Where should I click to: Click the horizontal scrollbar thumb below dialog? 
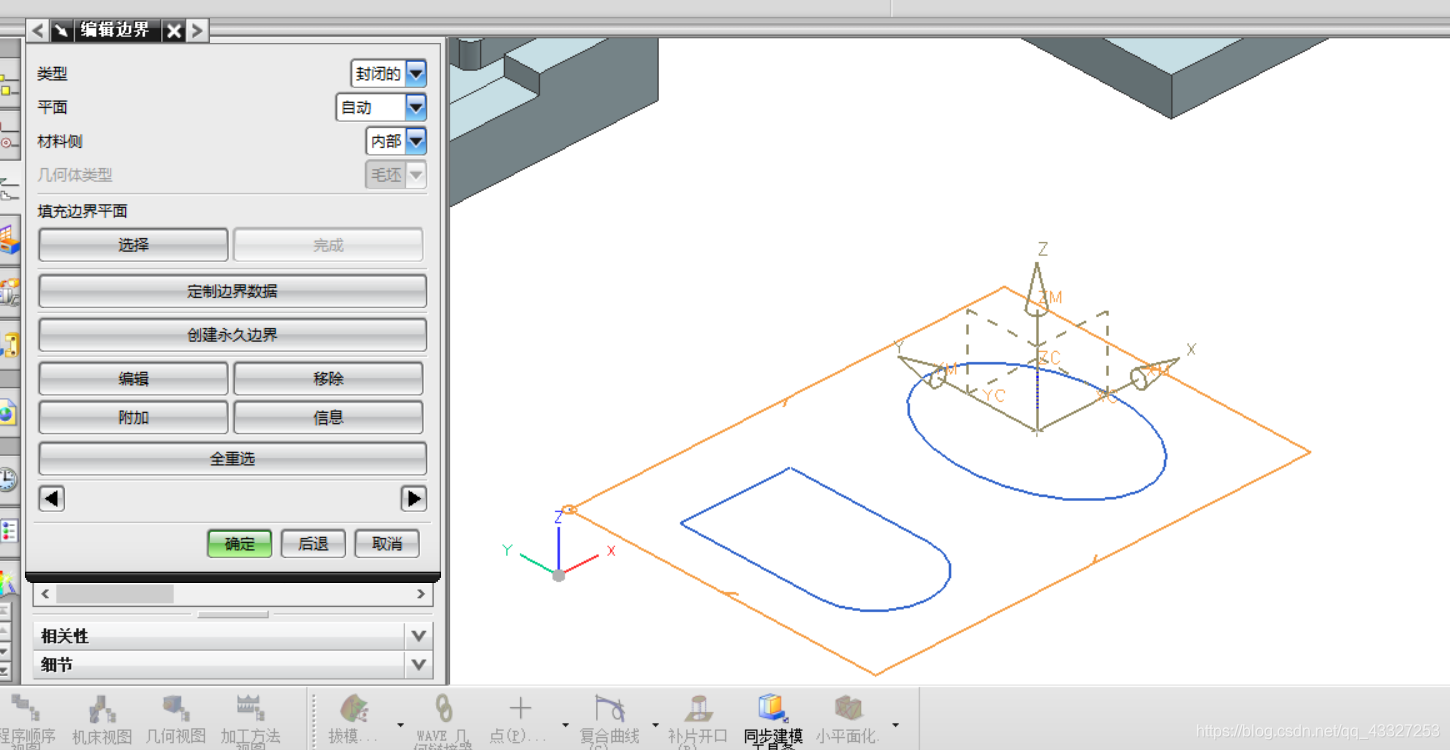[x=114, y=594]
